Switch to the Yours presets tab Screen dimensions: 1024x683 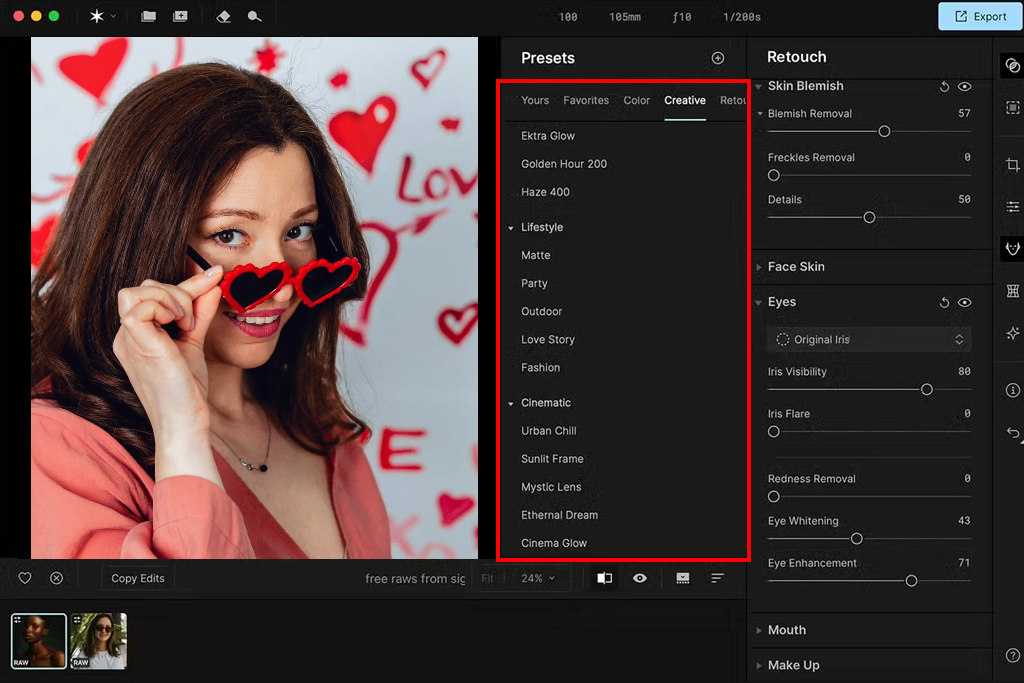pos(535,101)
